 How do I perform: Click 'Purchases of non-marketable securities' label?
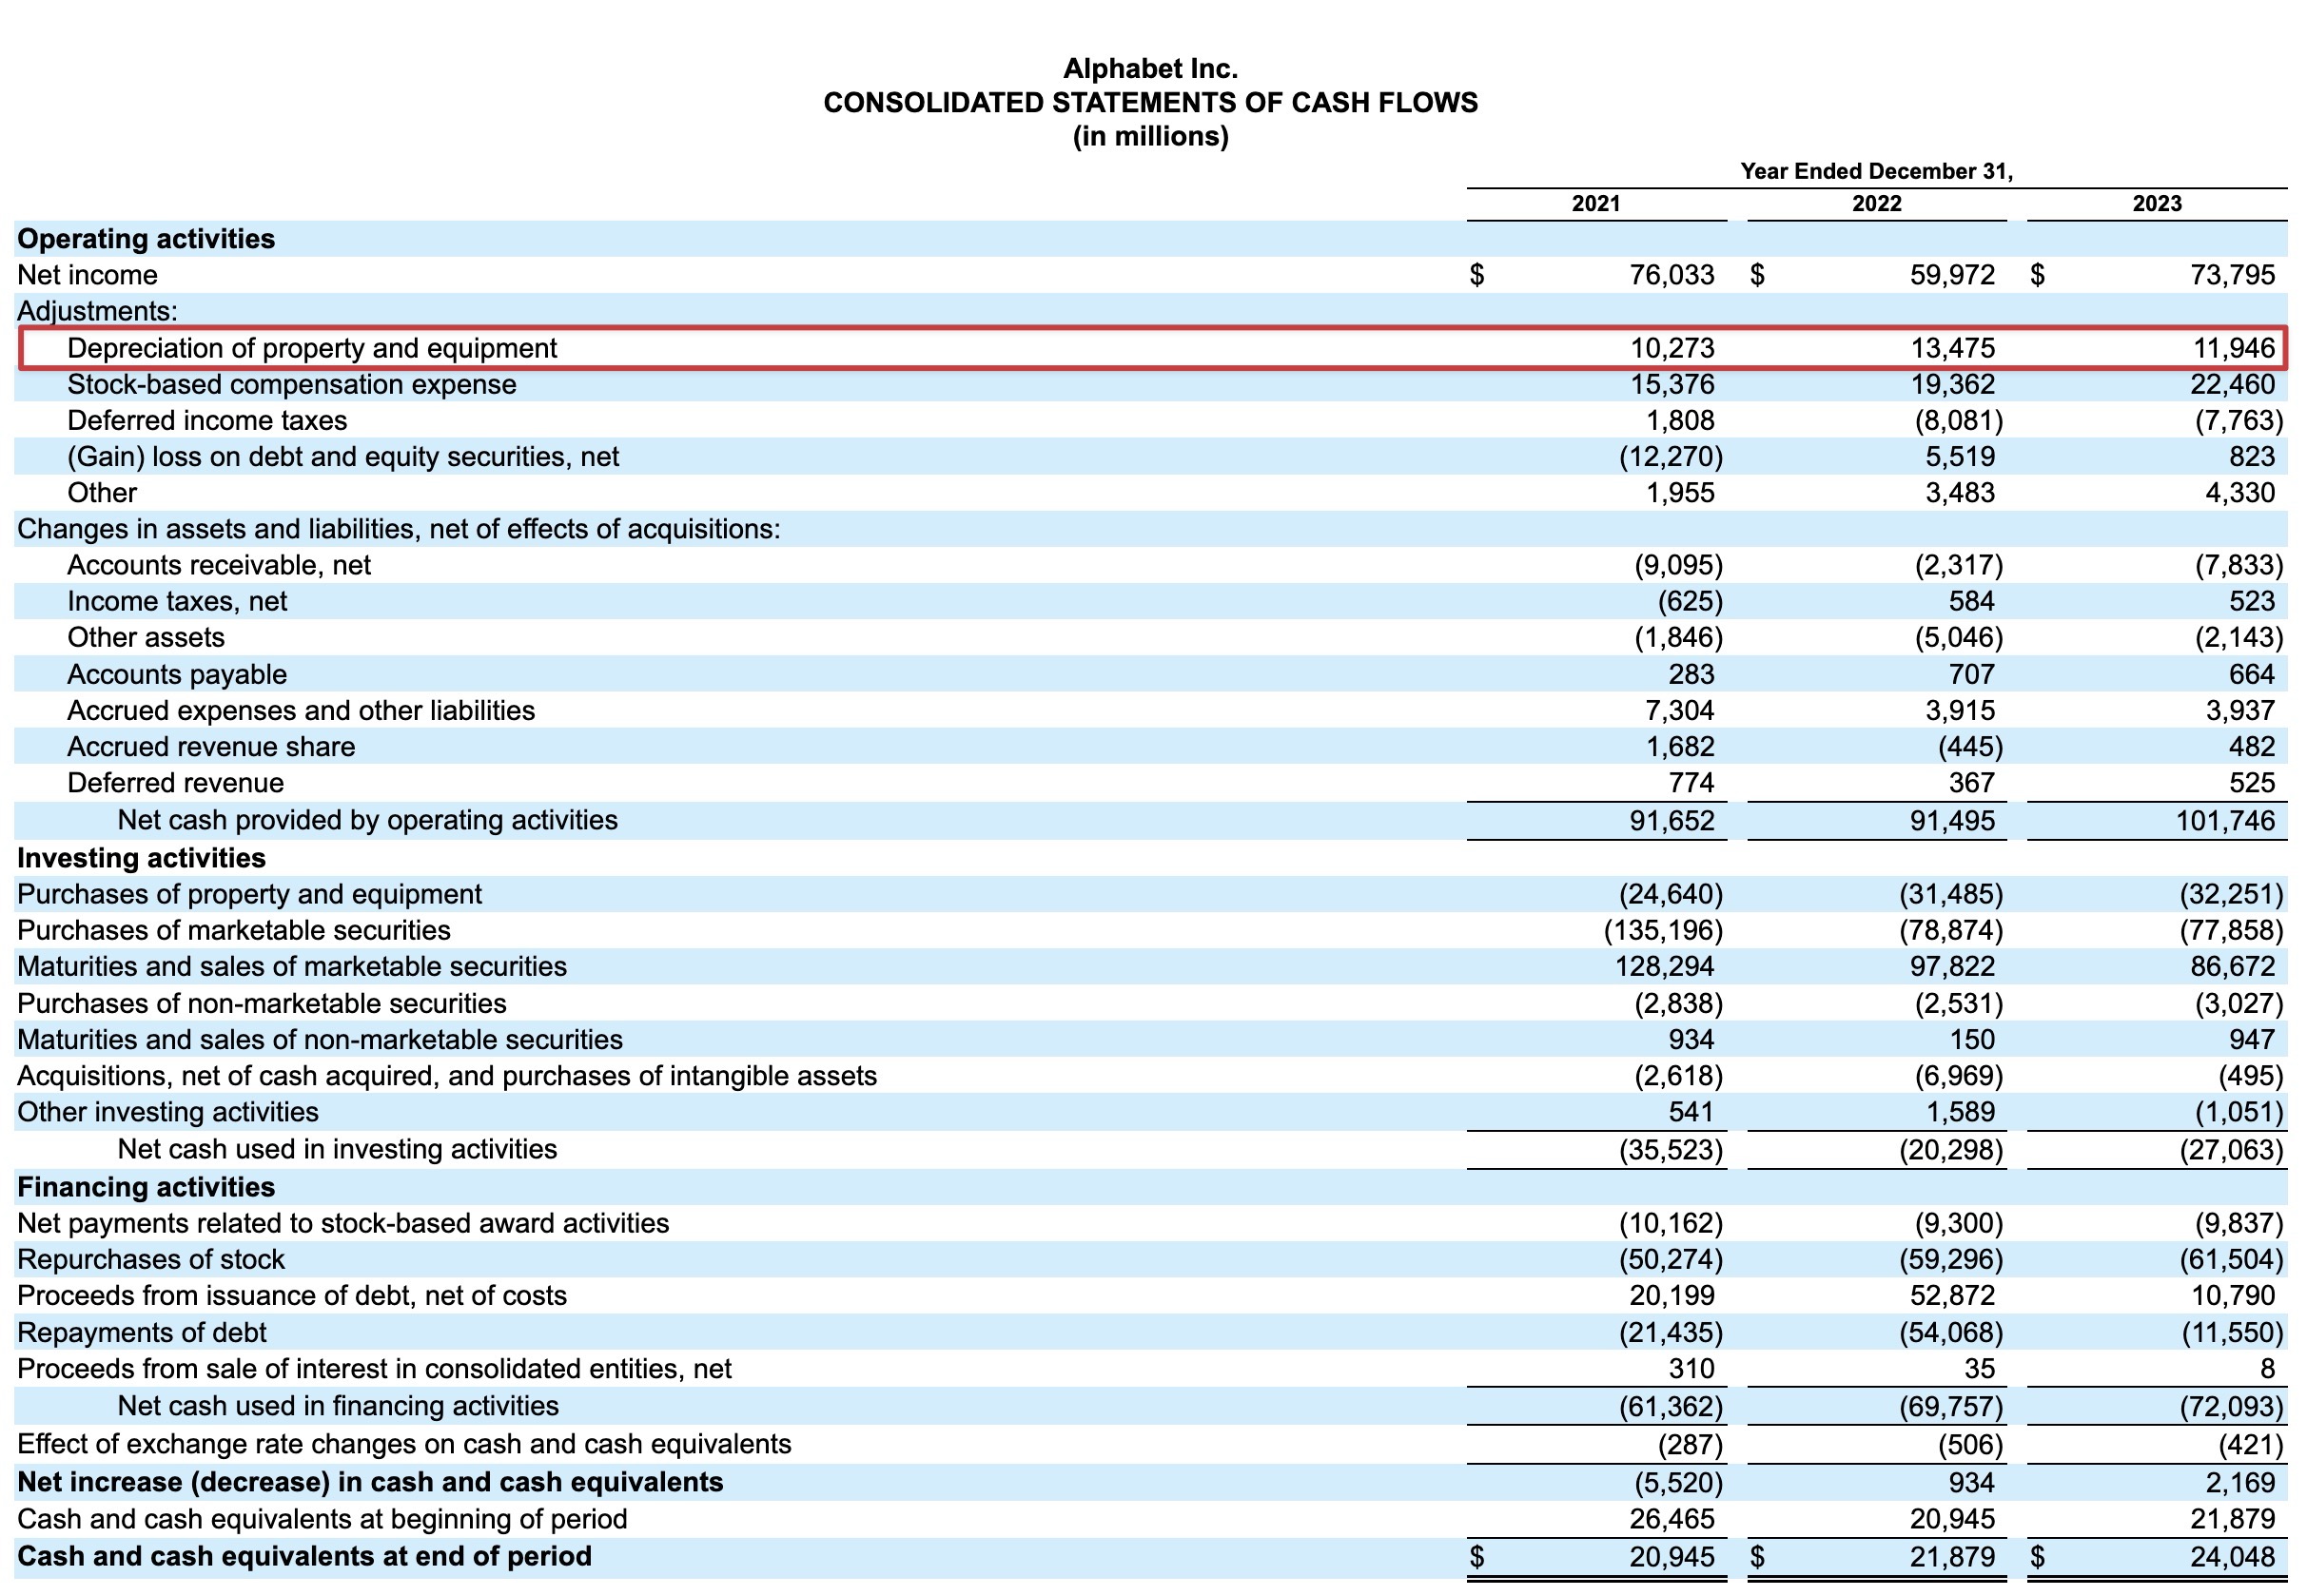[262, 1004]
